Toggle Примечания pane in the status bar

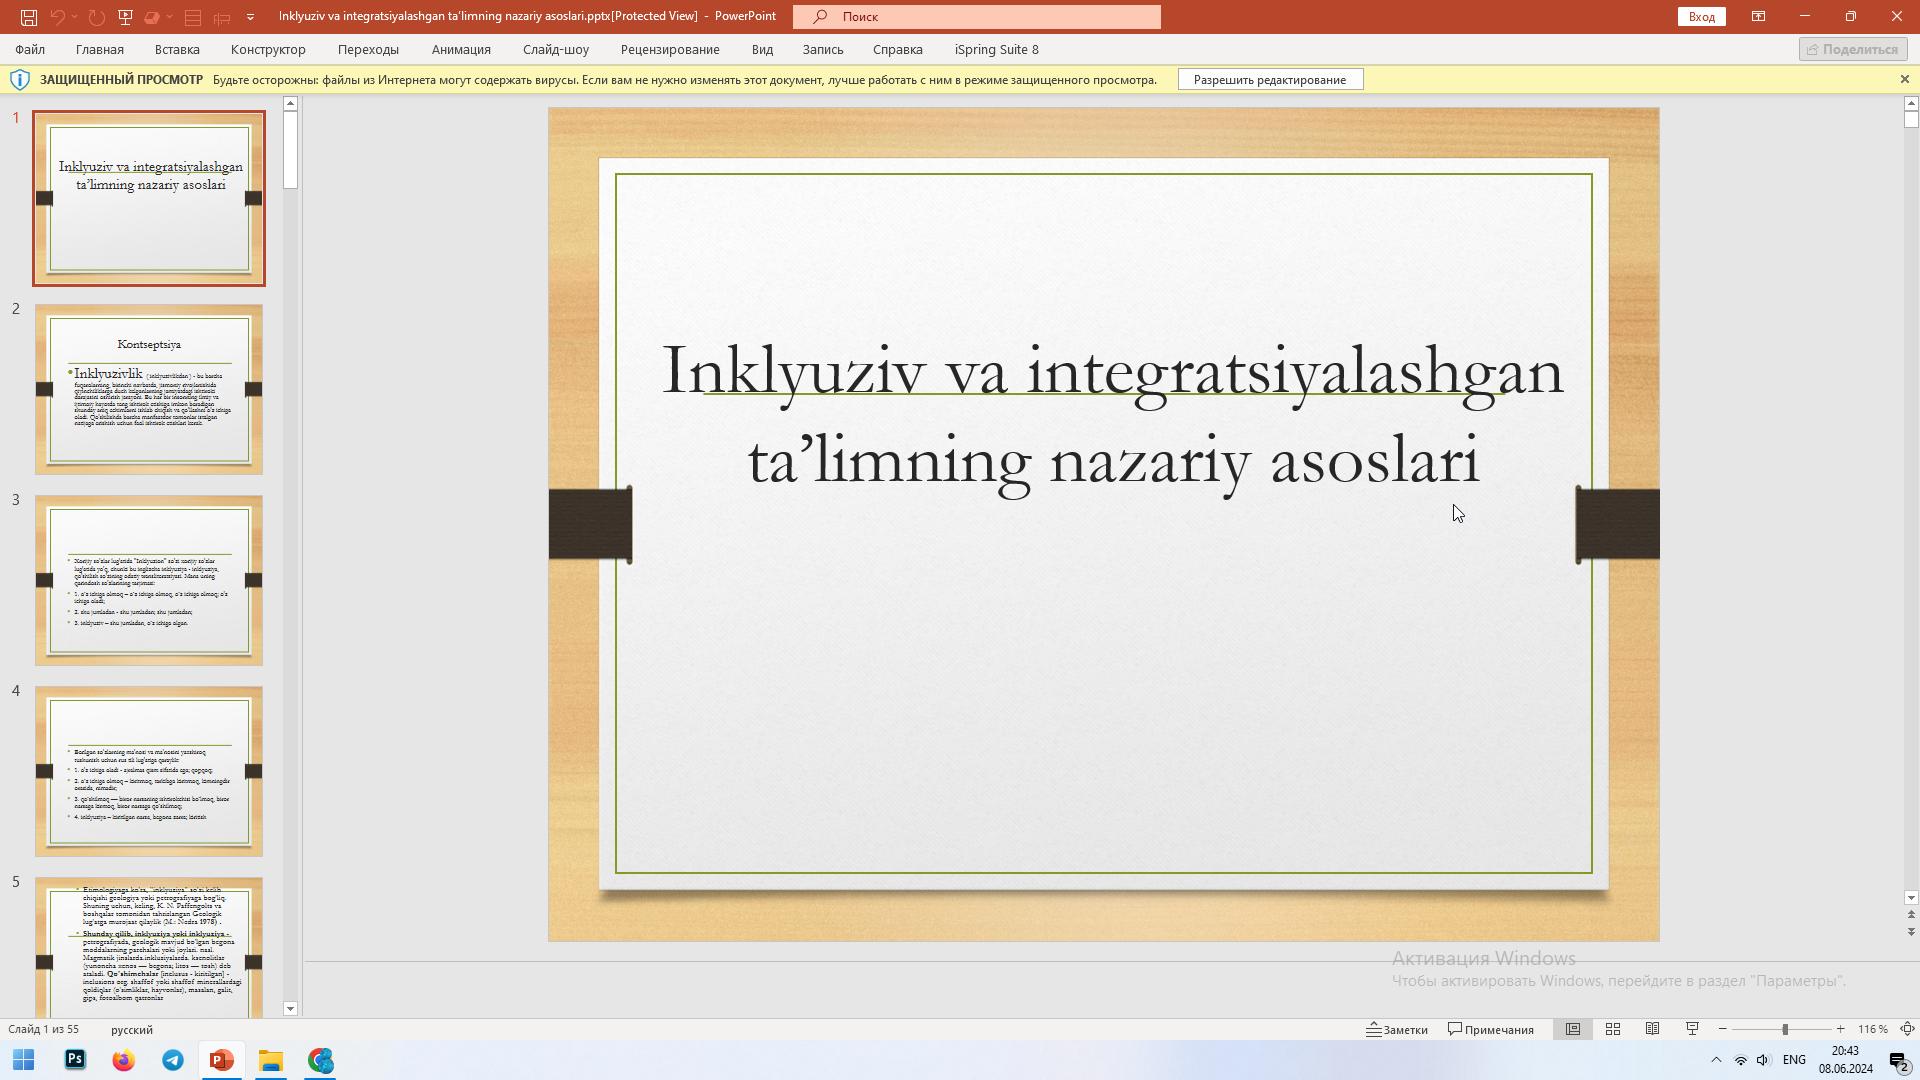pos(1490,1029)
